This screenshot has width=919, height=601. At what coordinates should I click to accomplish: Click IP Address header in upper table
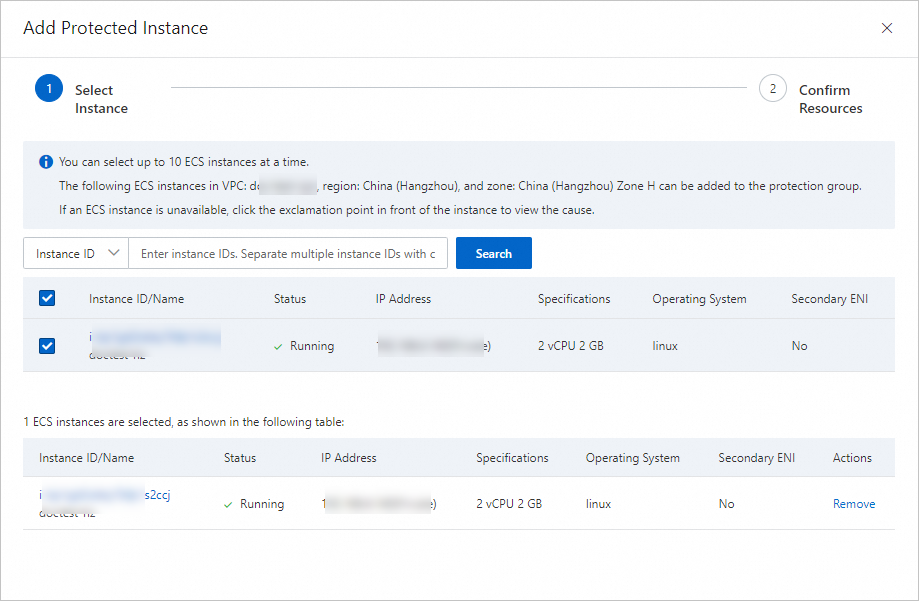403,299
